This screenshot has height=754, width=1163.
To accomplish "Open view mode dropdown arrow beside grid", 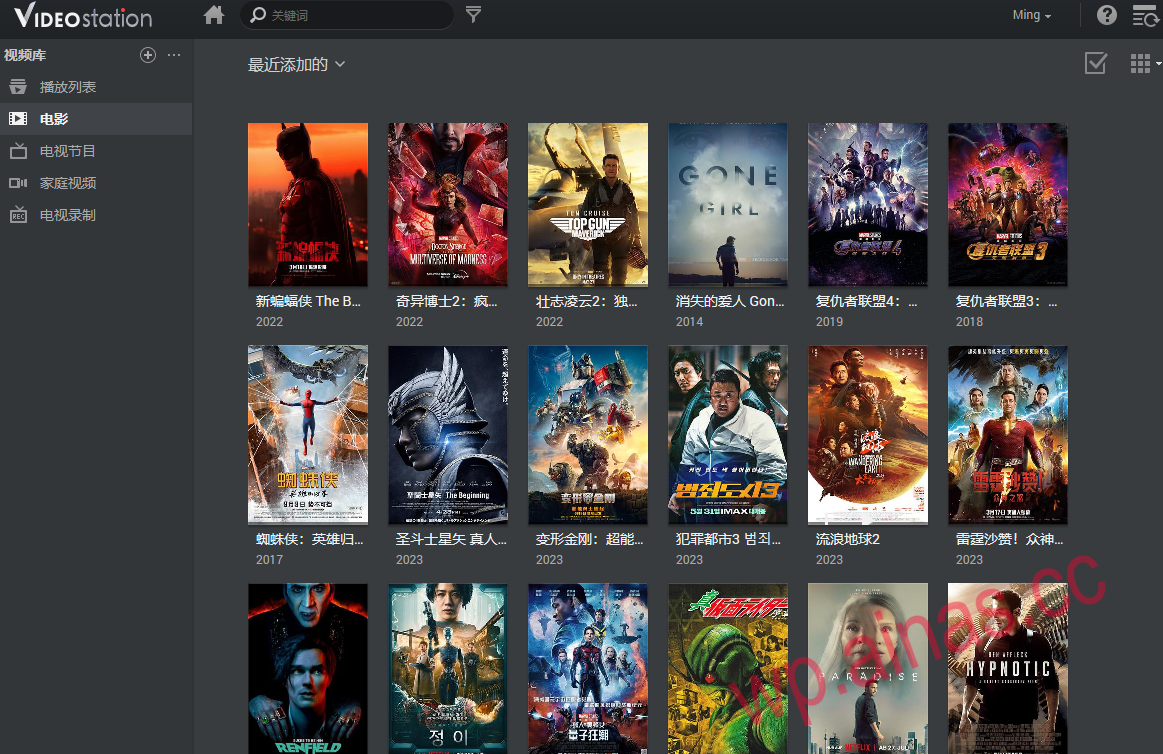I will point(1158,64).
